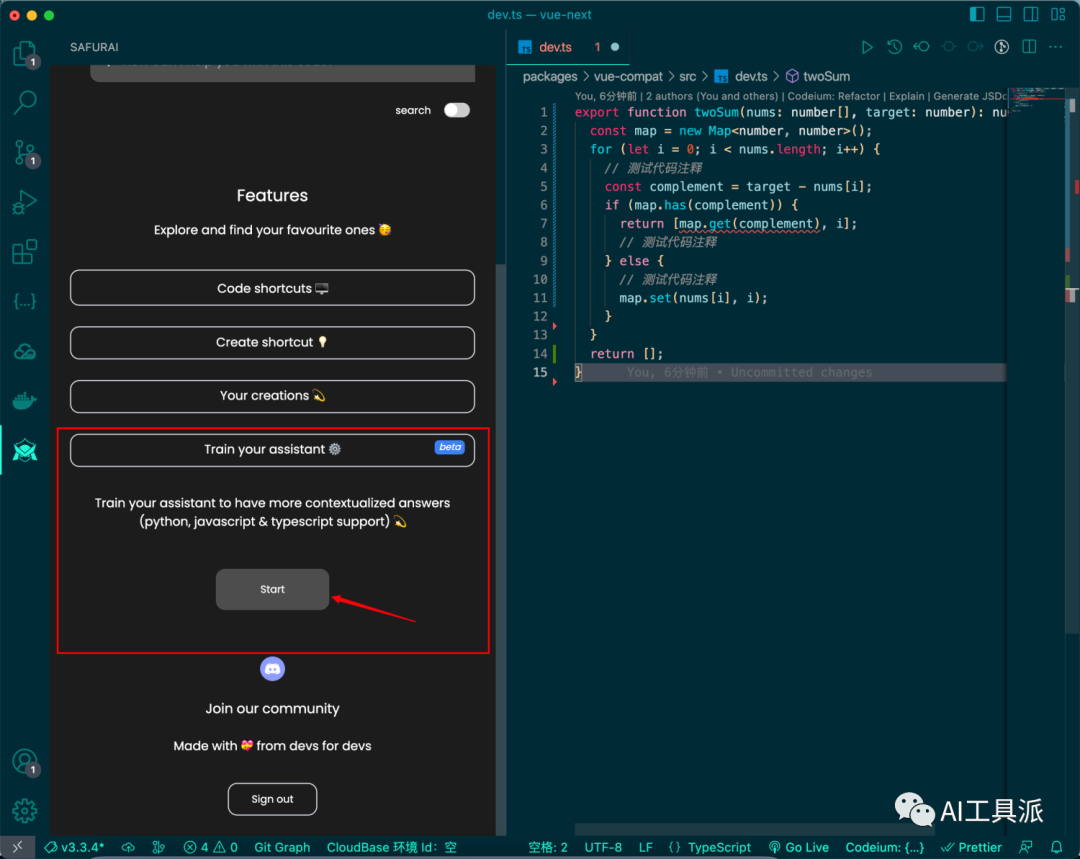Image resolution: width=1080 pixels, height=859 pixels.
Task: Toggle the search switch on
Action: [457, 110]
